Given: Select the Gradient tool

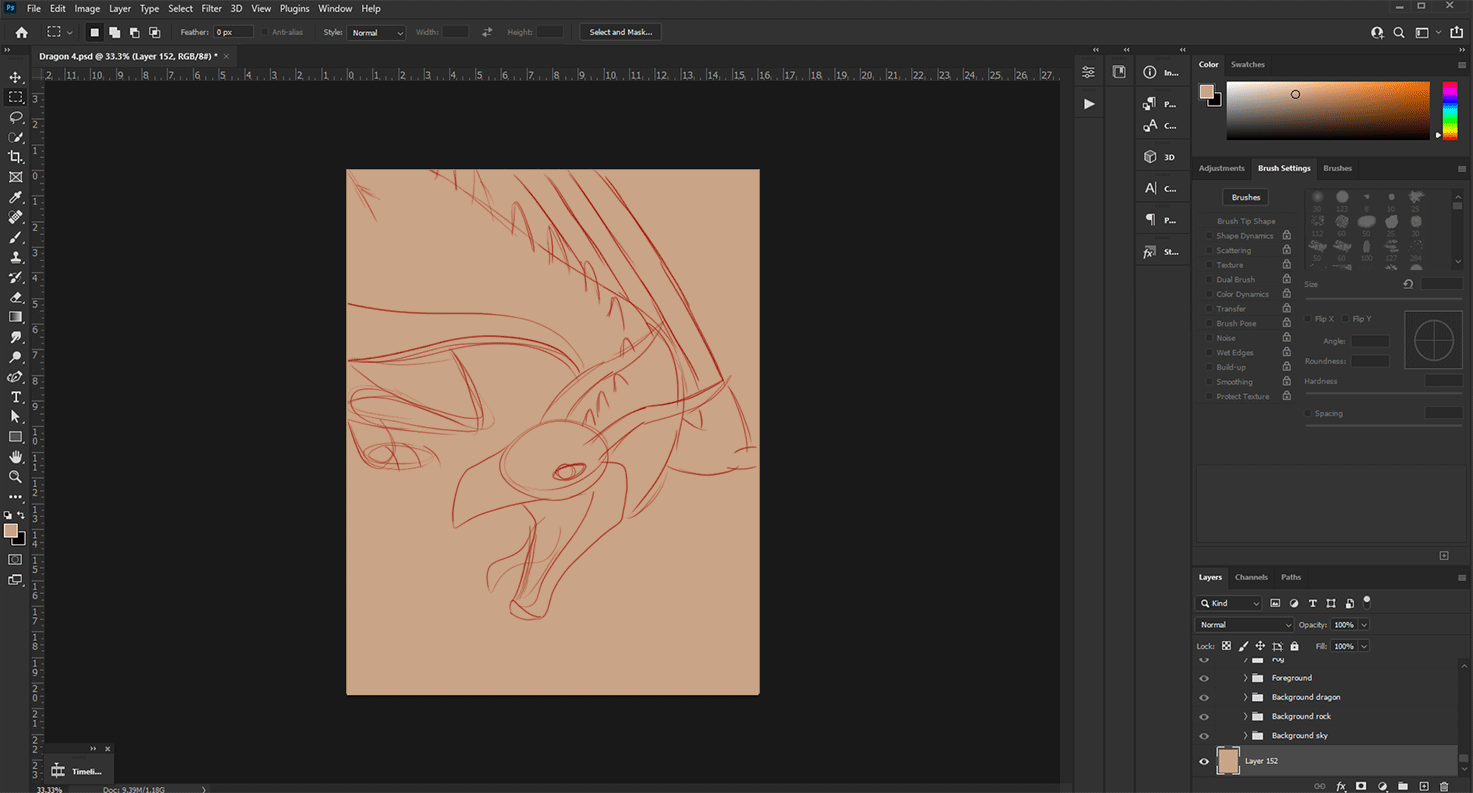Looking at the screenshot, I should [15, 317].
